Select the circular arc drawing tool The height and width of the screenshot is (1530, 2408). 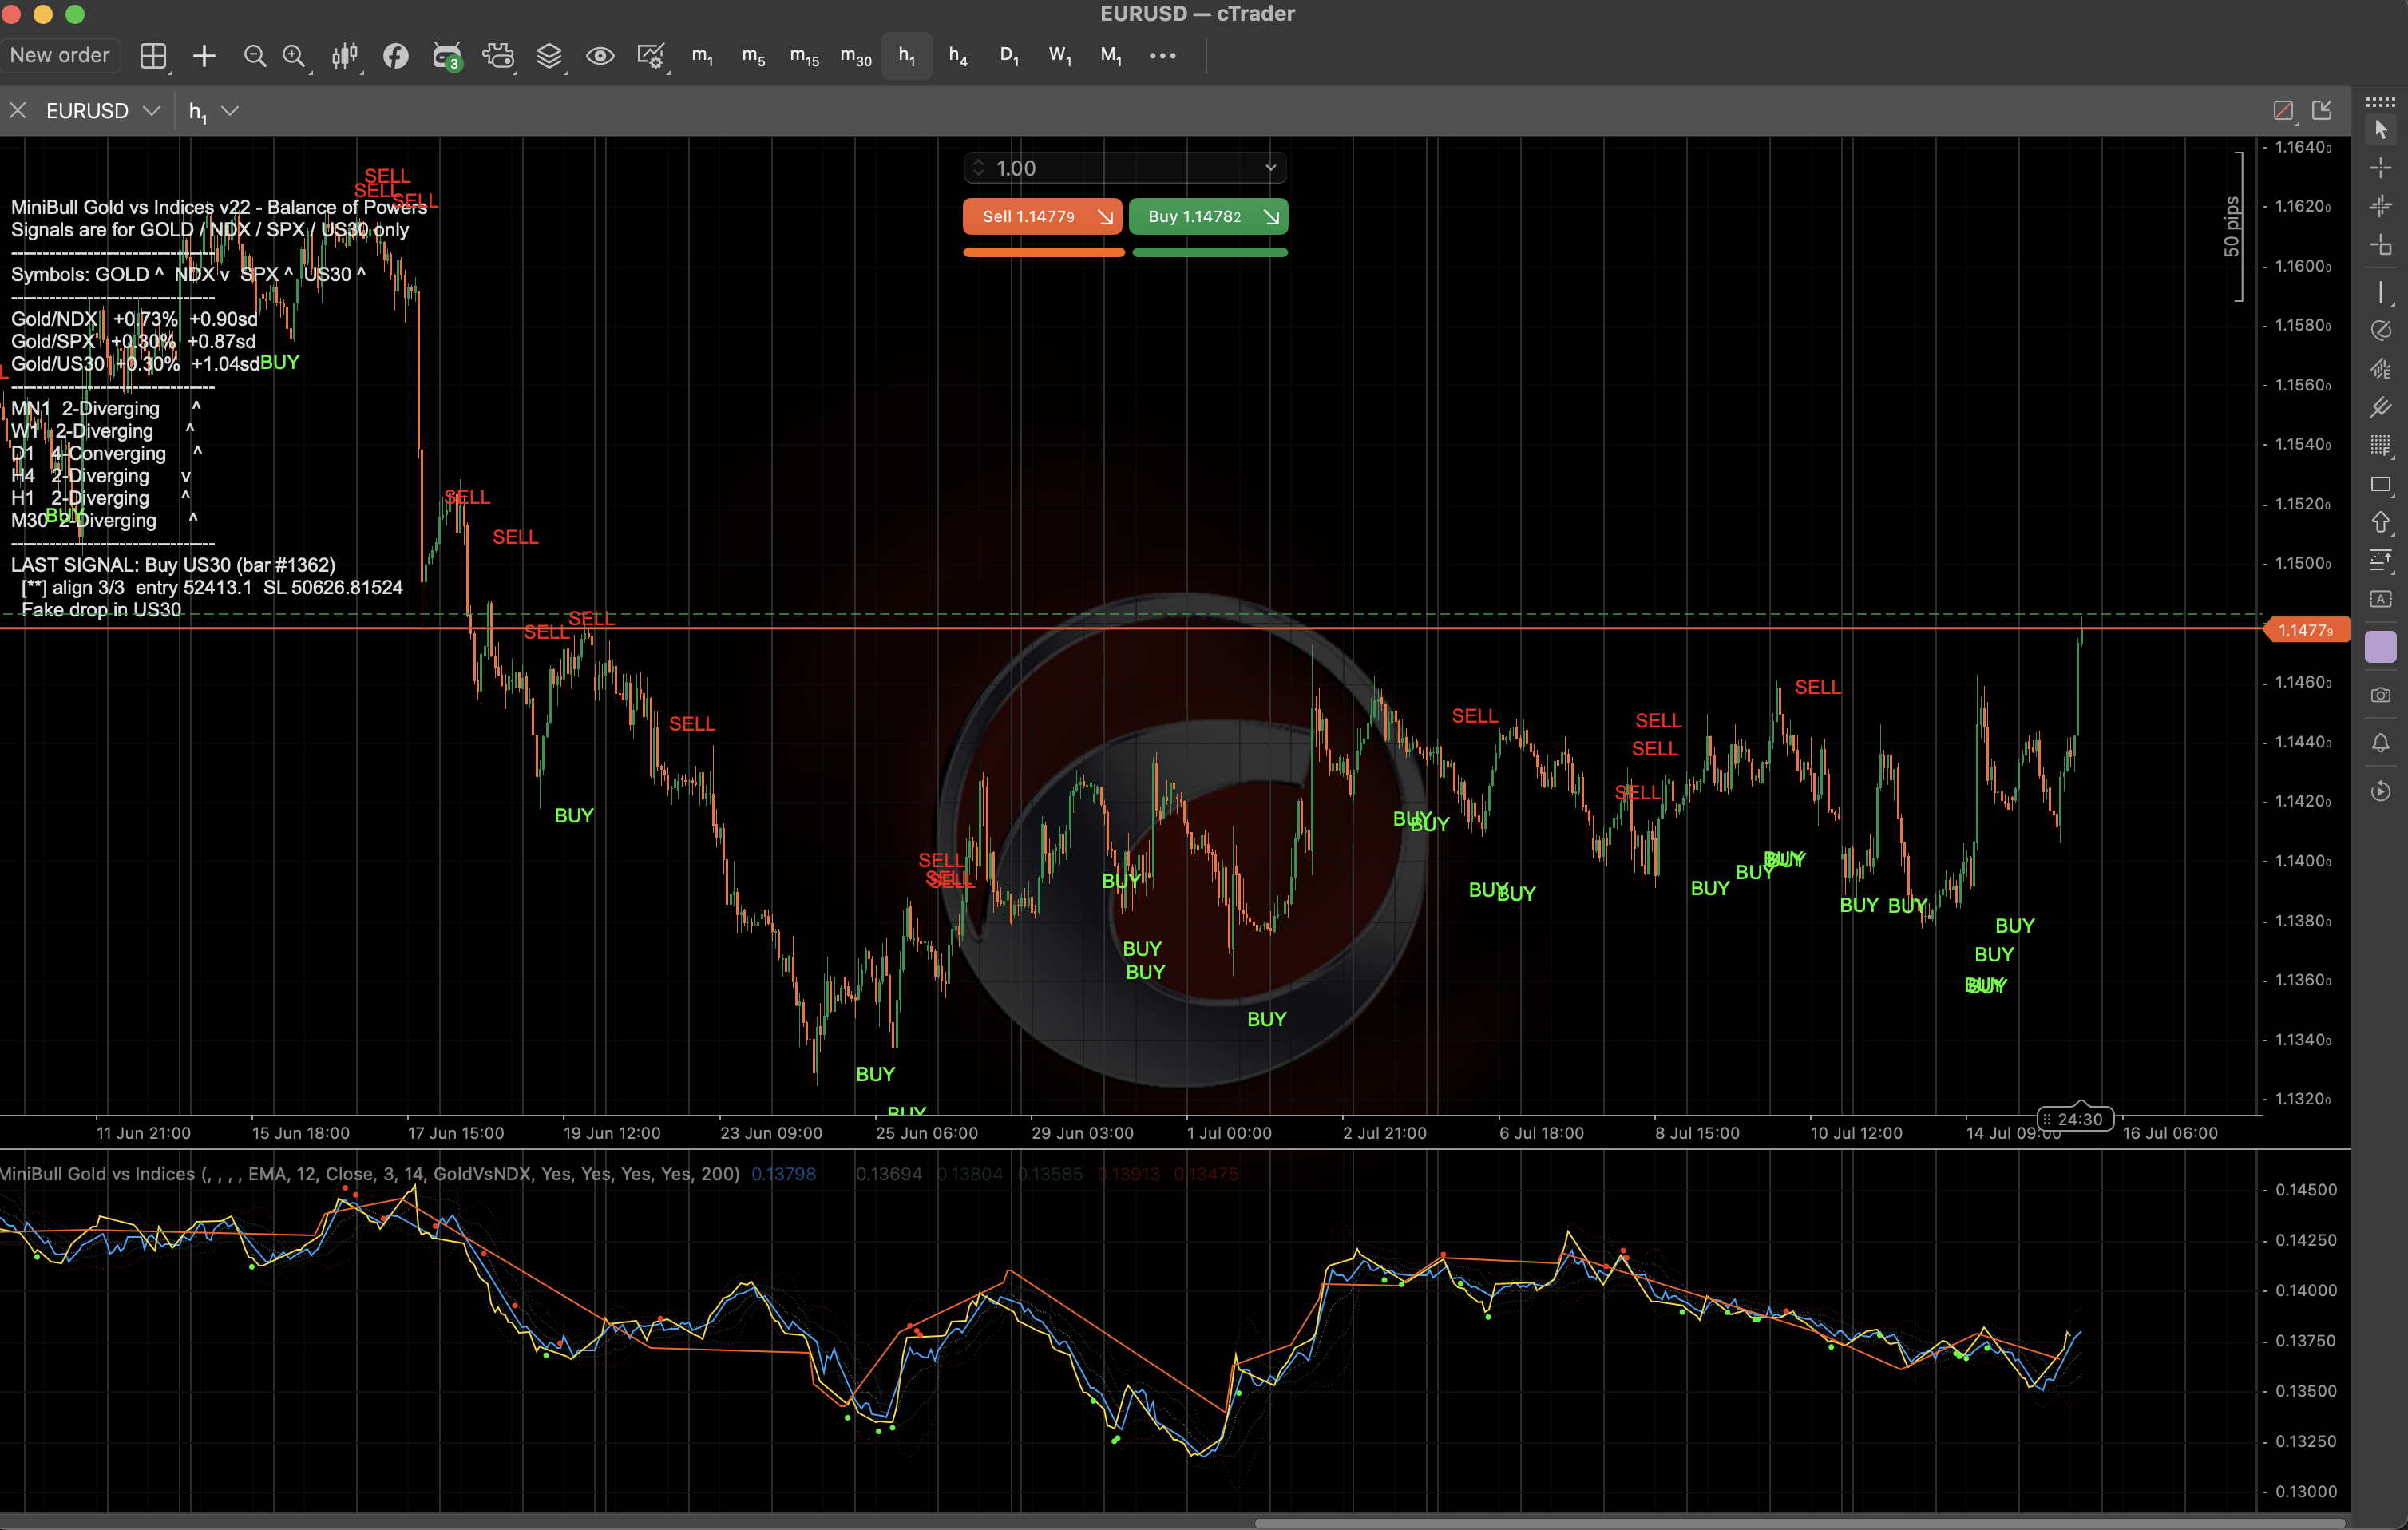pyautogui.click(x=2381, y=330)
